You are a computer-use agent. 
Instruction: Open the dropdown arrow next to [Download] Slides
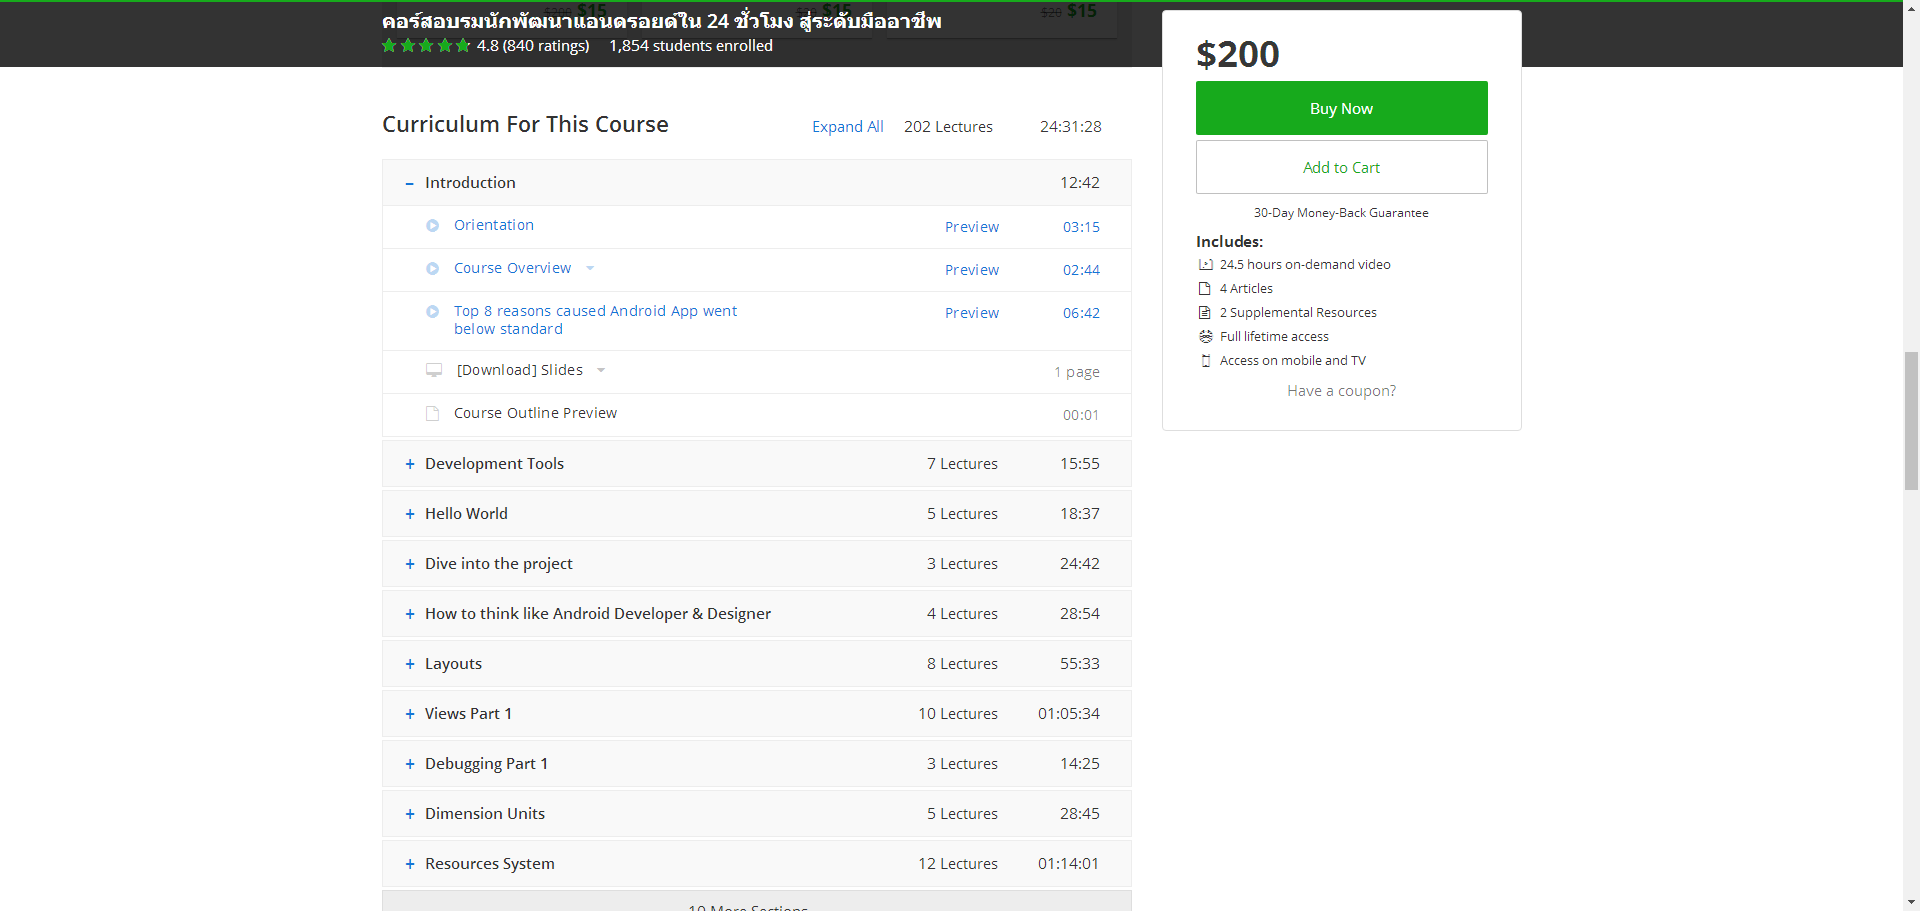(x=601, y=370)
